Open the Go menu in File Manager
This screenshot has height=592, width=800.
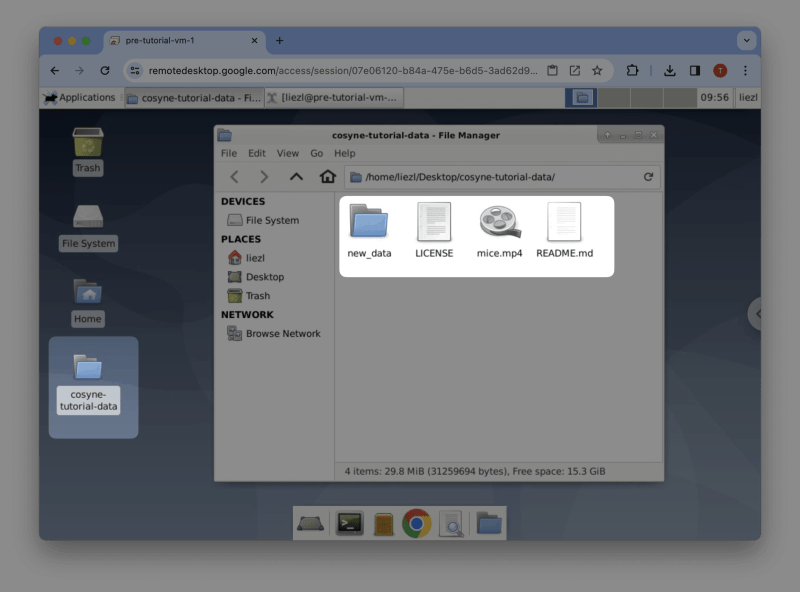coord(316,153)
